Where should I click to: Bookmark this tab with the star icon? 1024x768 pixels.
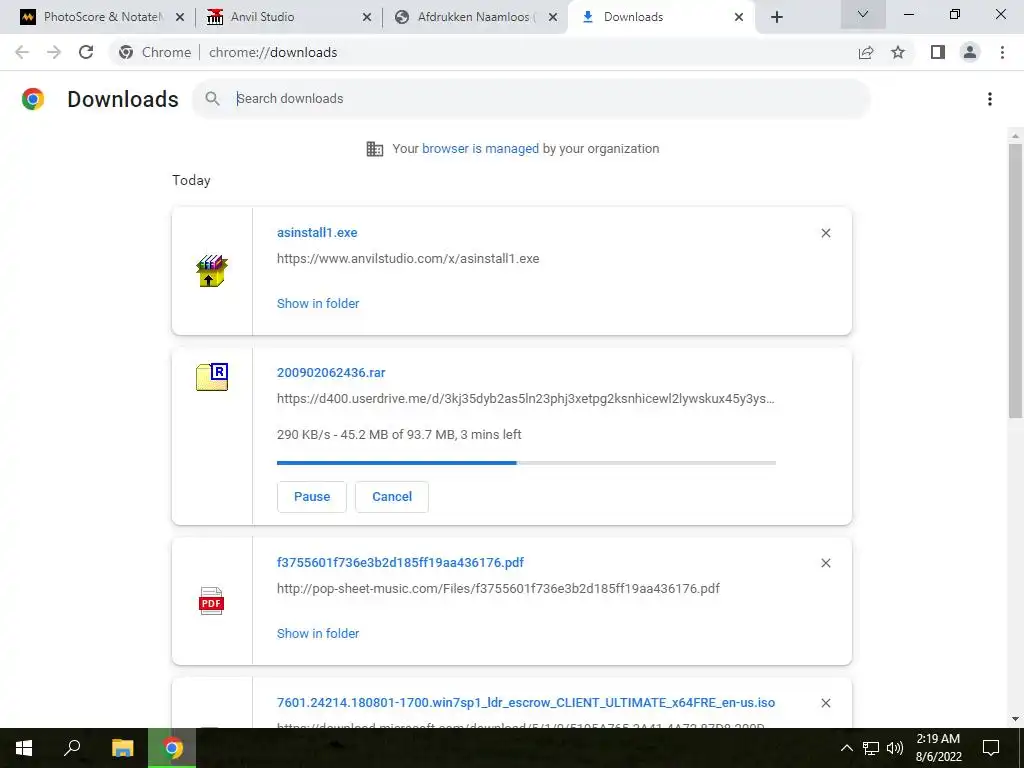898,52
